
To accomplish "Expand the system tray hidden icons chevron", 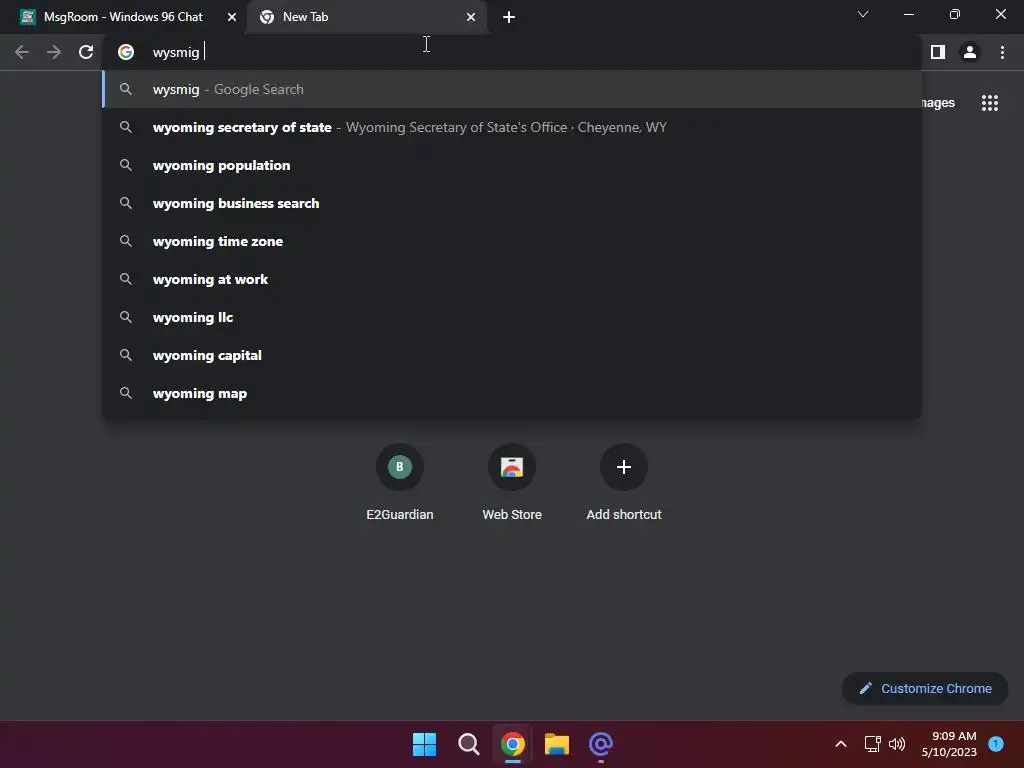I will (x=841, y=744).
